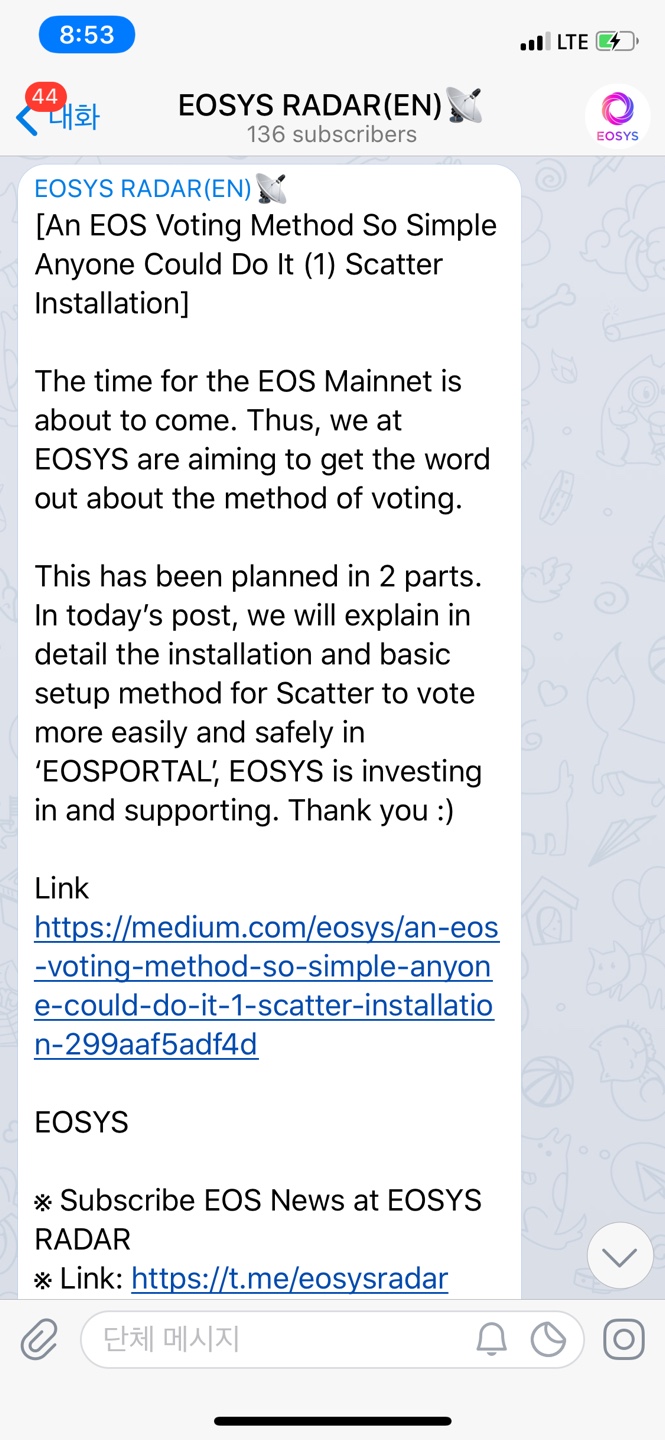Open the medium.com Scatter installation link
Viewport: 665px width, 1440px height.
(x=265, y=985)
